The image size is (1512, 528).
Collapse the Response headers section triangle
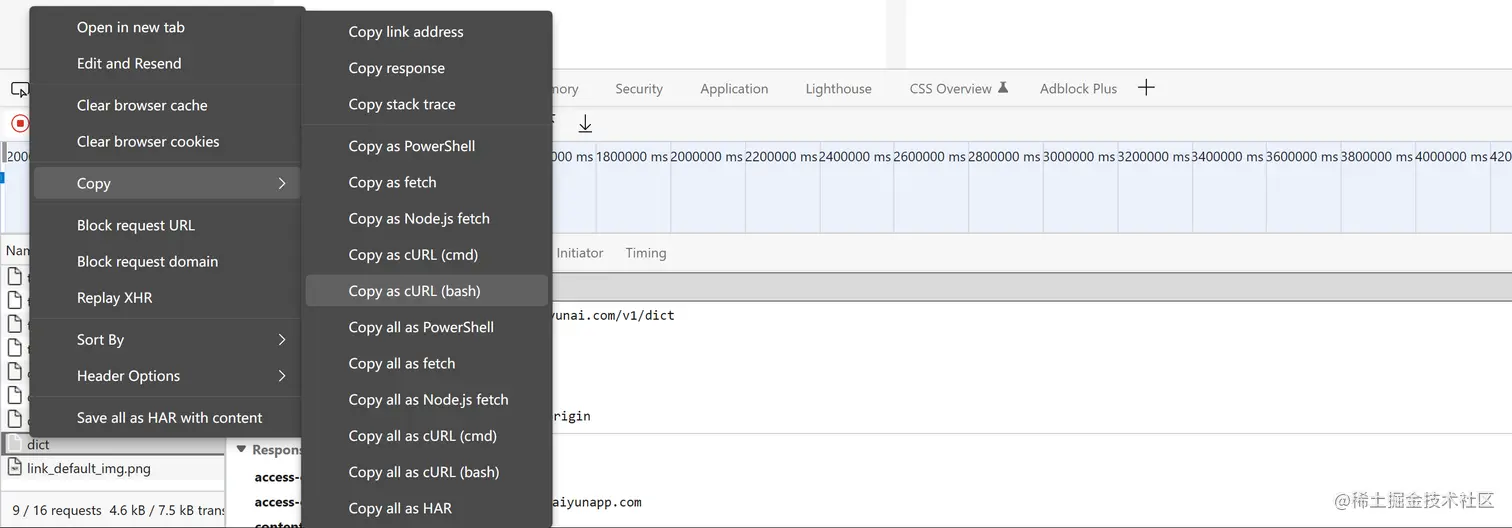(240, 450)
